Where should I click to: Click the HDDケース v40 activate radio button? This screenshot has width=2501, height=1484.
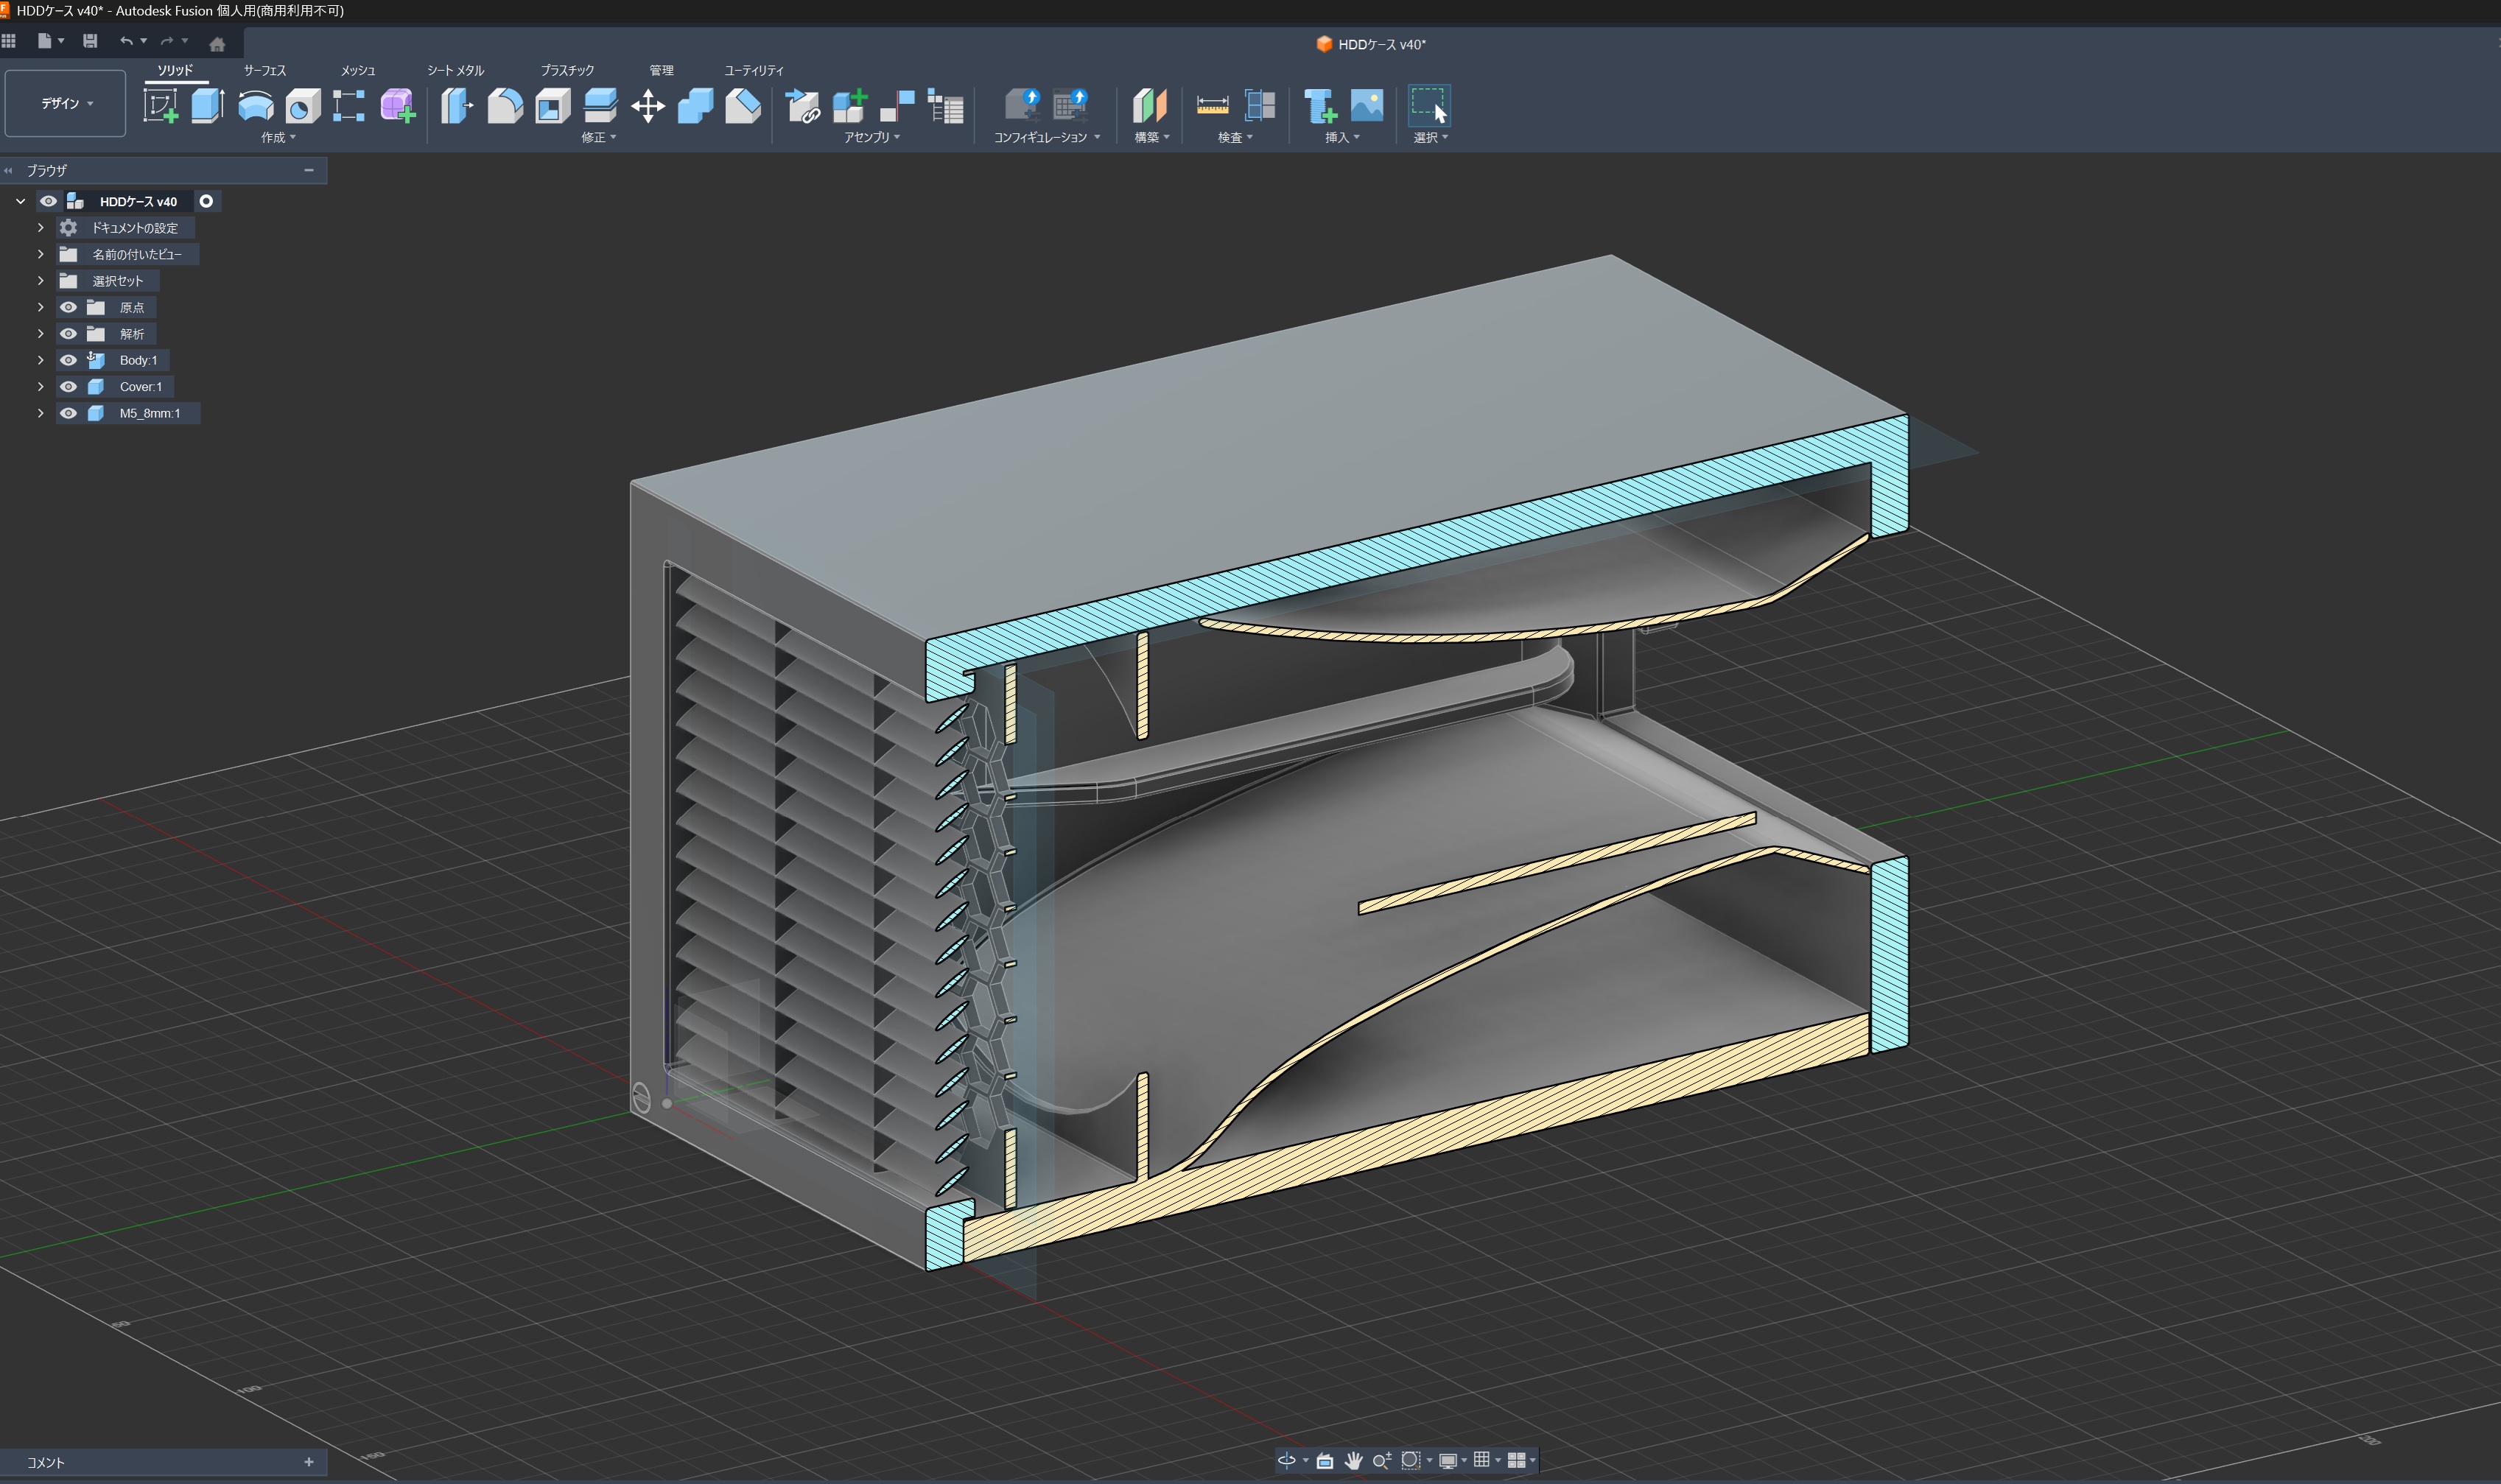click(x=206, y=201)
